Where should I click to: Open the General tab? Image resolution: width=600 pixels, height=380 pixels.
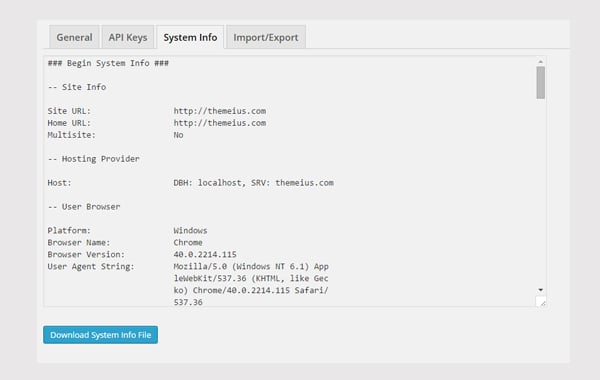tap(74, 37)
